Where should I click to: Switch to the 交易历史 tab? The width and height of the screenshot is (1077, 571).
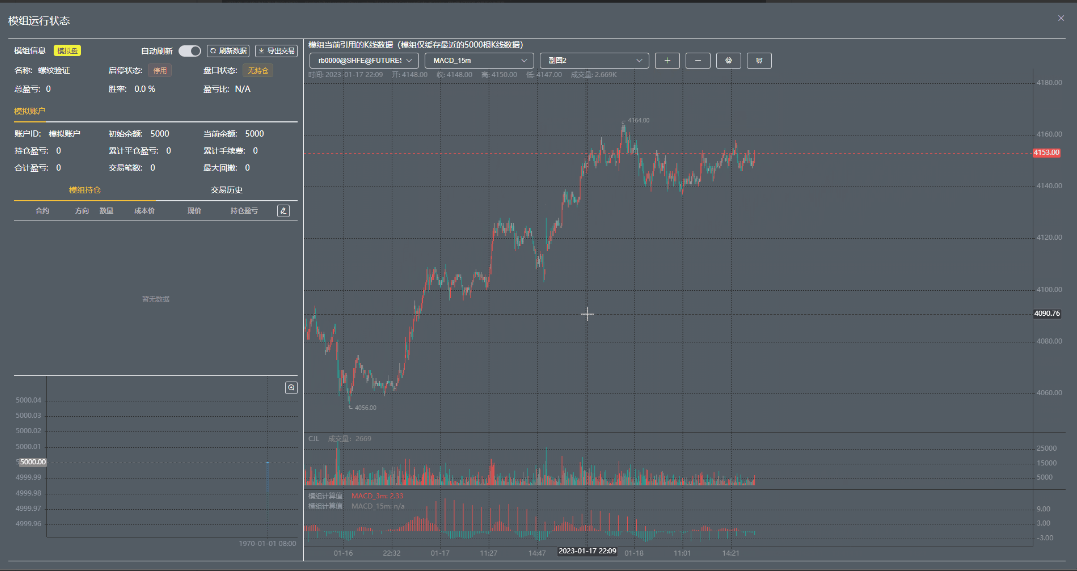[x=227, y=190]
